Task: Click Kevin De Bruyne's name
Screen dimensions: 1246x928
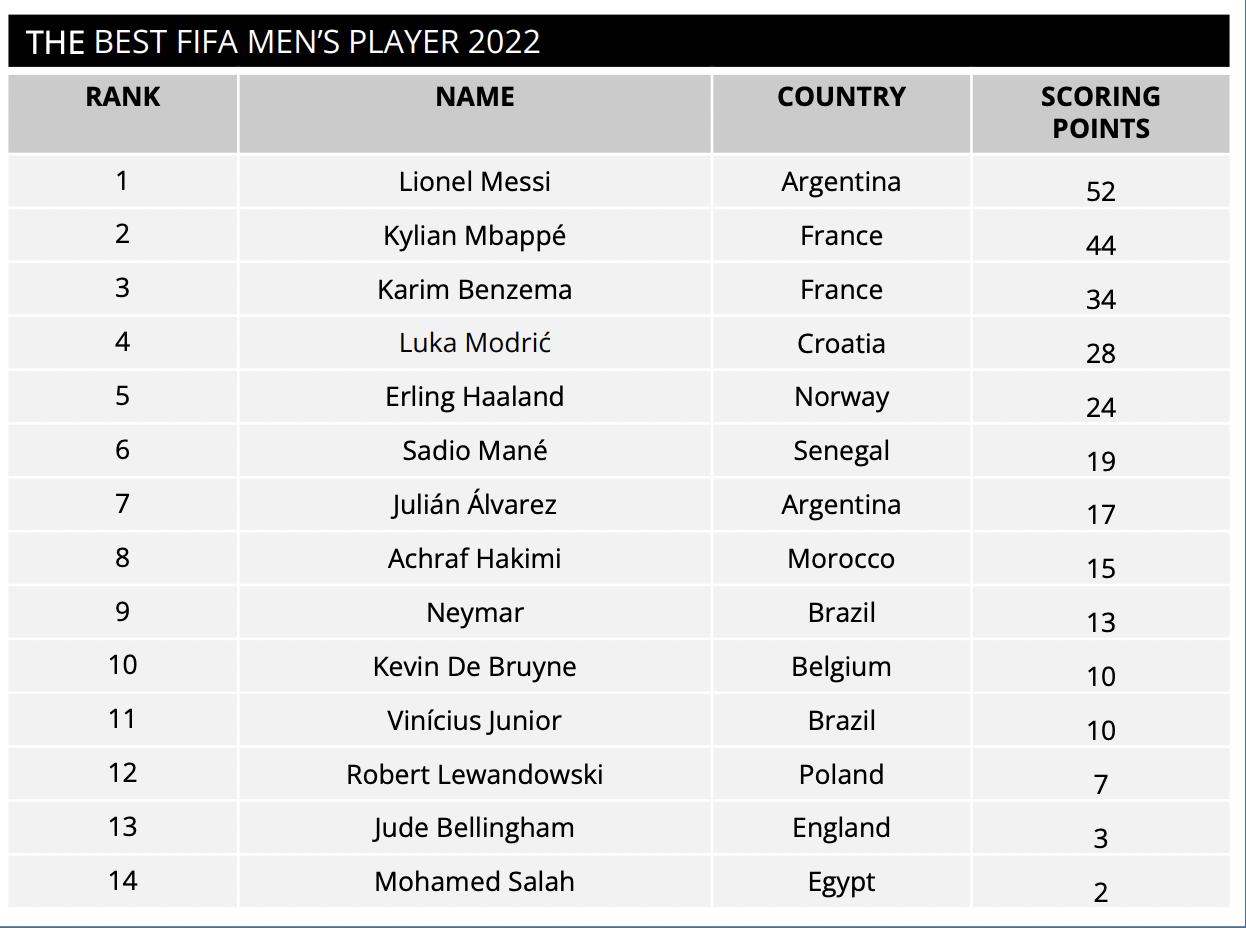Action: point(475,666)
